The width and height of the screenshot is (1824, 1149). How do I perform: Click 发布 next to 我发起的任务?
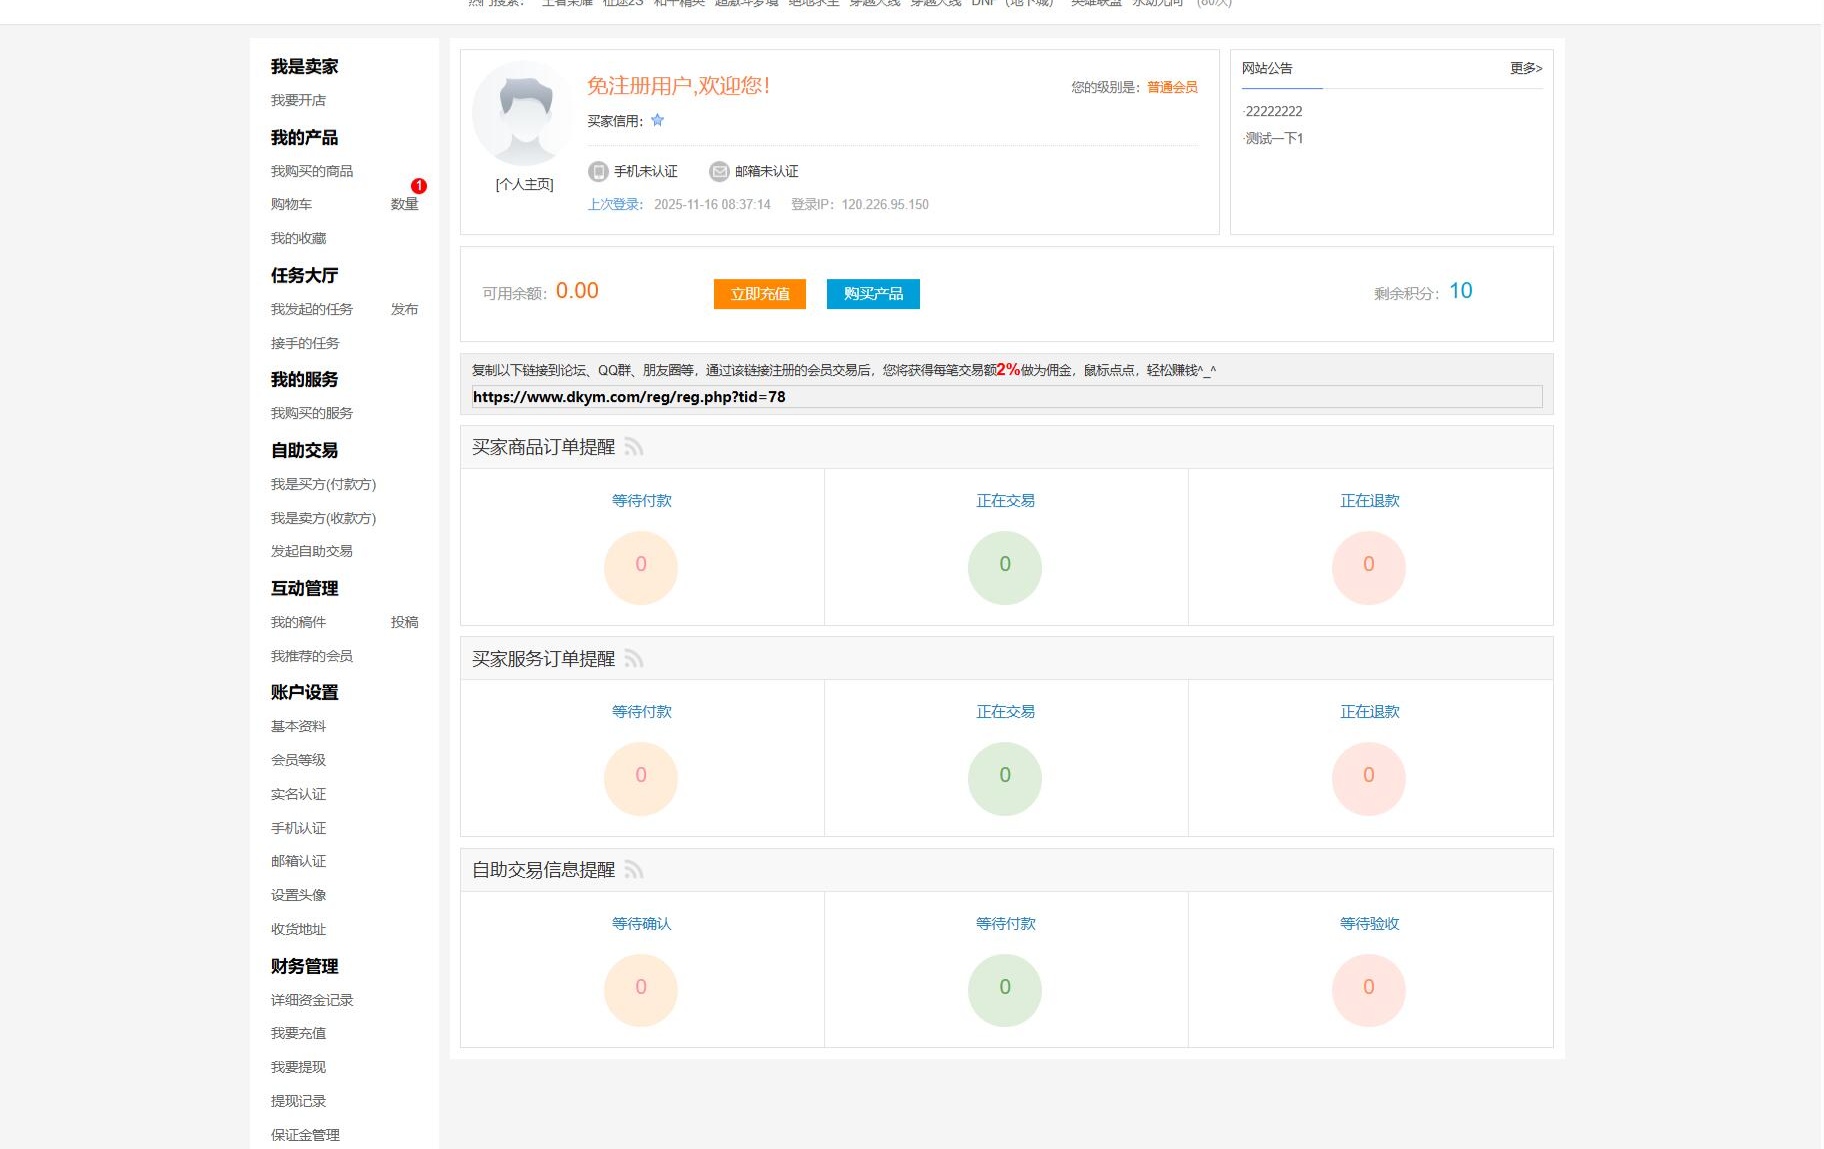pyautogui.click(x=404, y=310)
